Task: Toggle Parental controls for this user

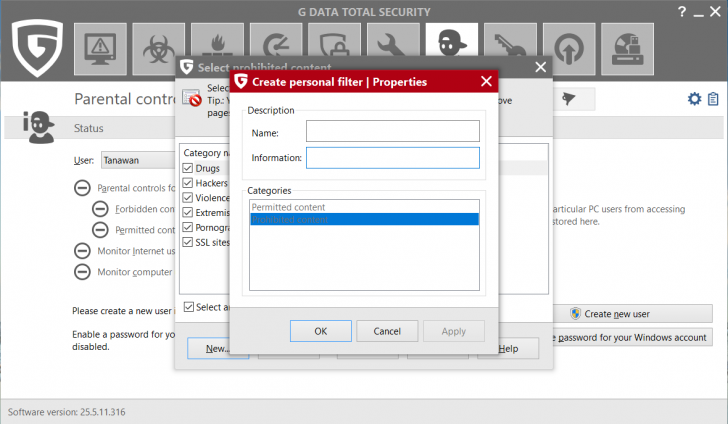Action: [82, 188]
